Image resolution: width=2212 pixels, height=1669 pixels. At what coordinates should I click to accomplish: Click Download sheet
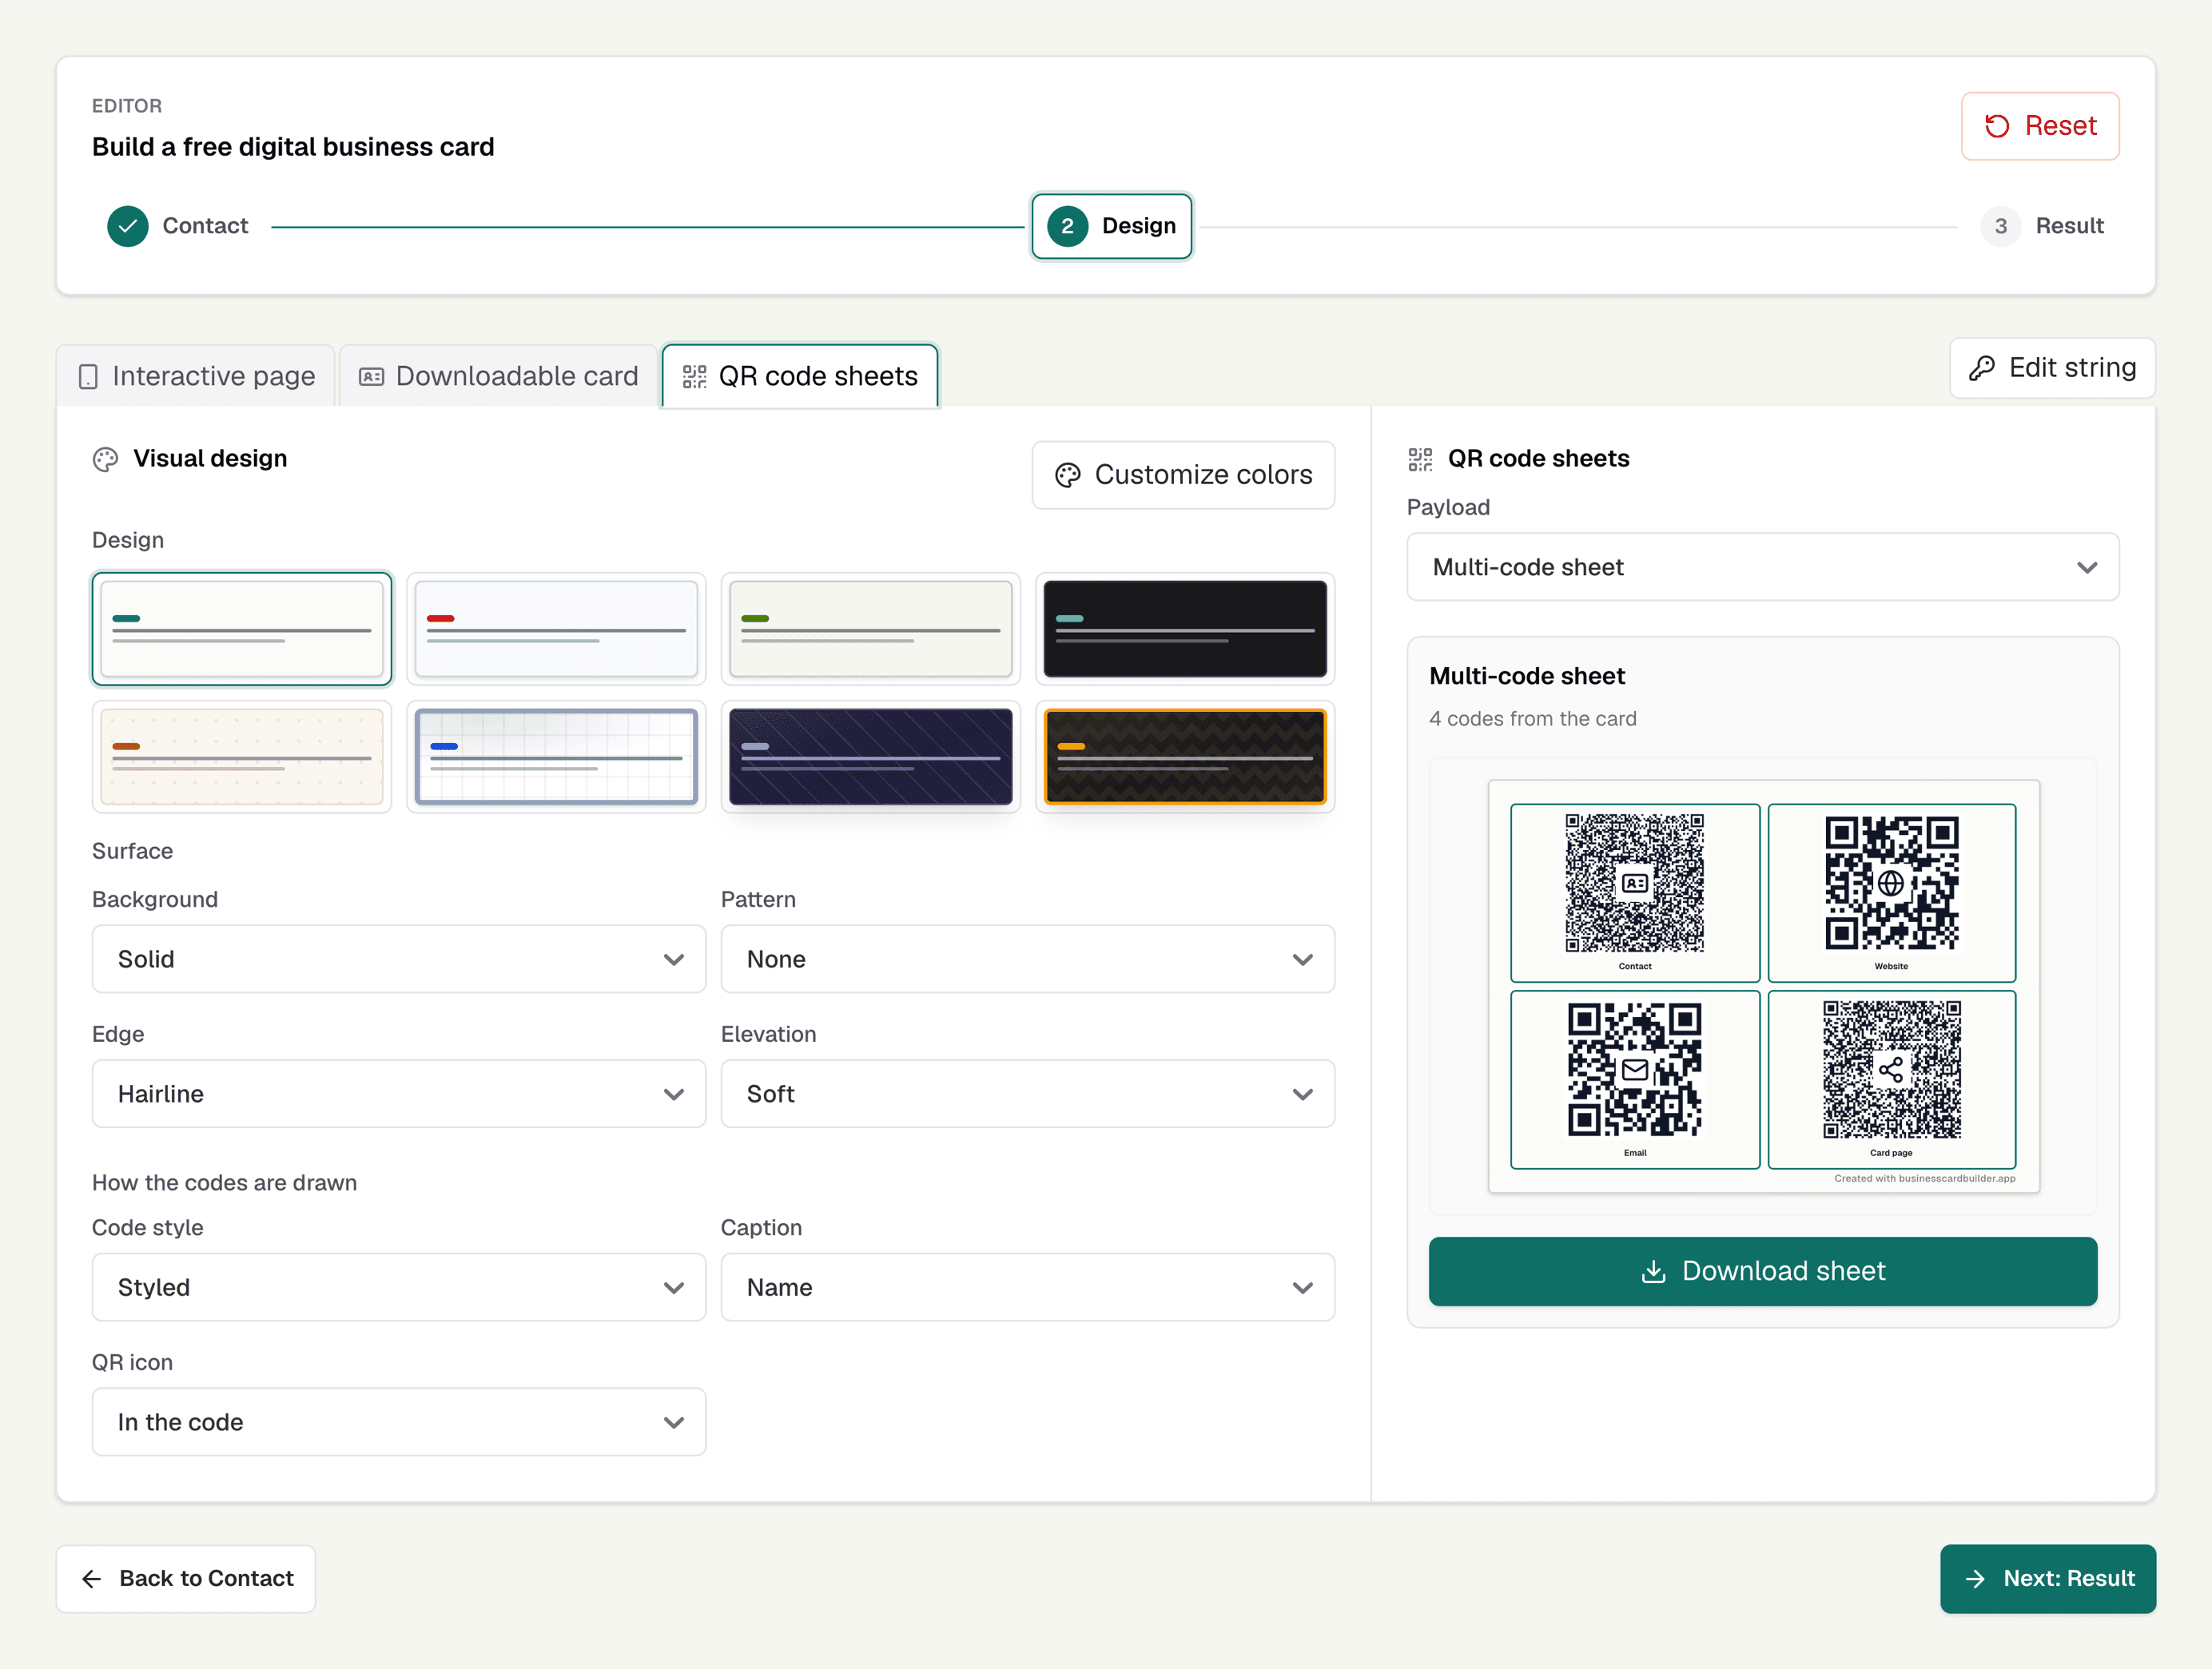pos(1763,1271)
